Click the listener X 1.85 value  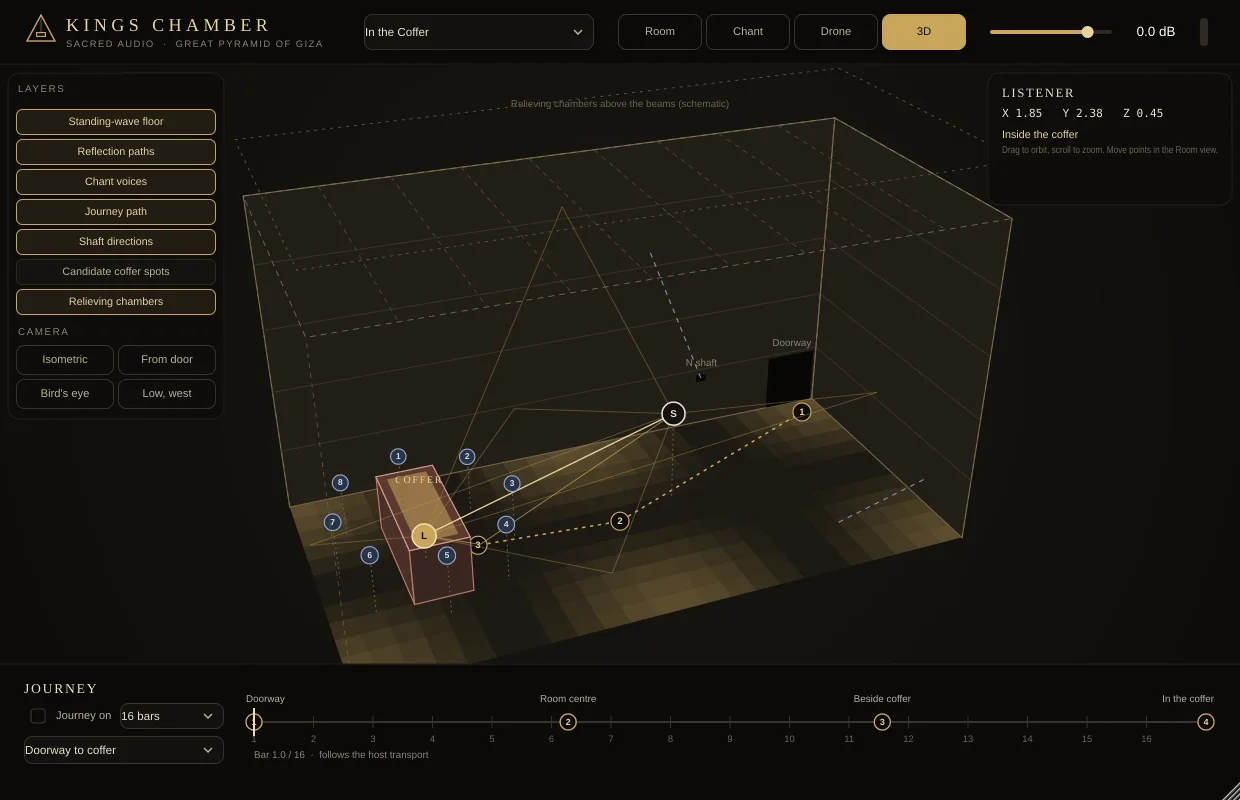(x=1022, y=114)
